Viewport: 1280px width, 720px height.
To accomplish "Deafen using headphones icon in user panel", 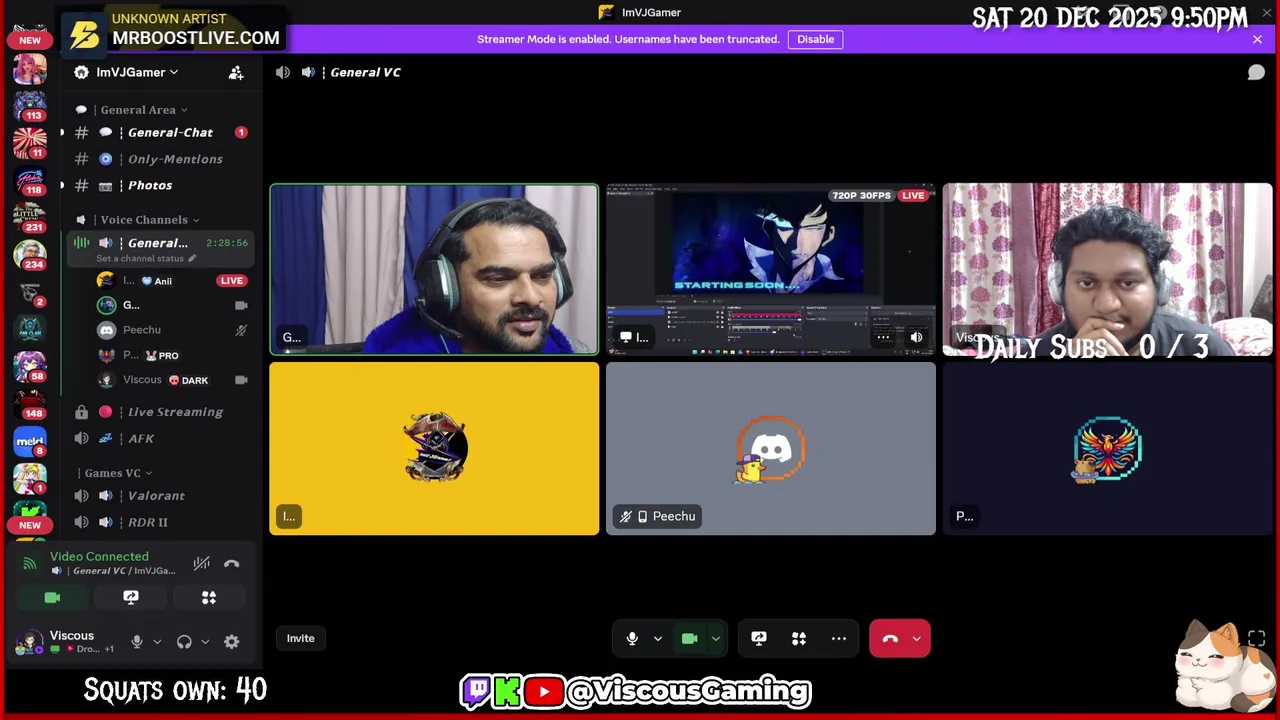I will click(x=184, y=642).
